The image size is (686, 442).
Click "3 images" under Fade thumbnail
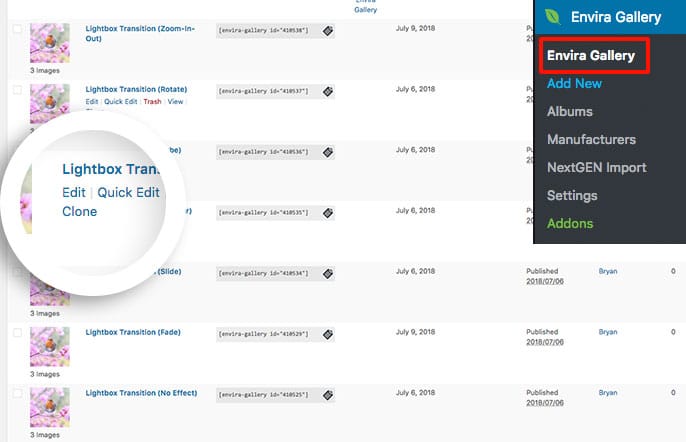(x=45, y=374)
